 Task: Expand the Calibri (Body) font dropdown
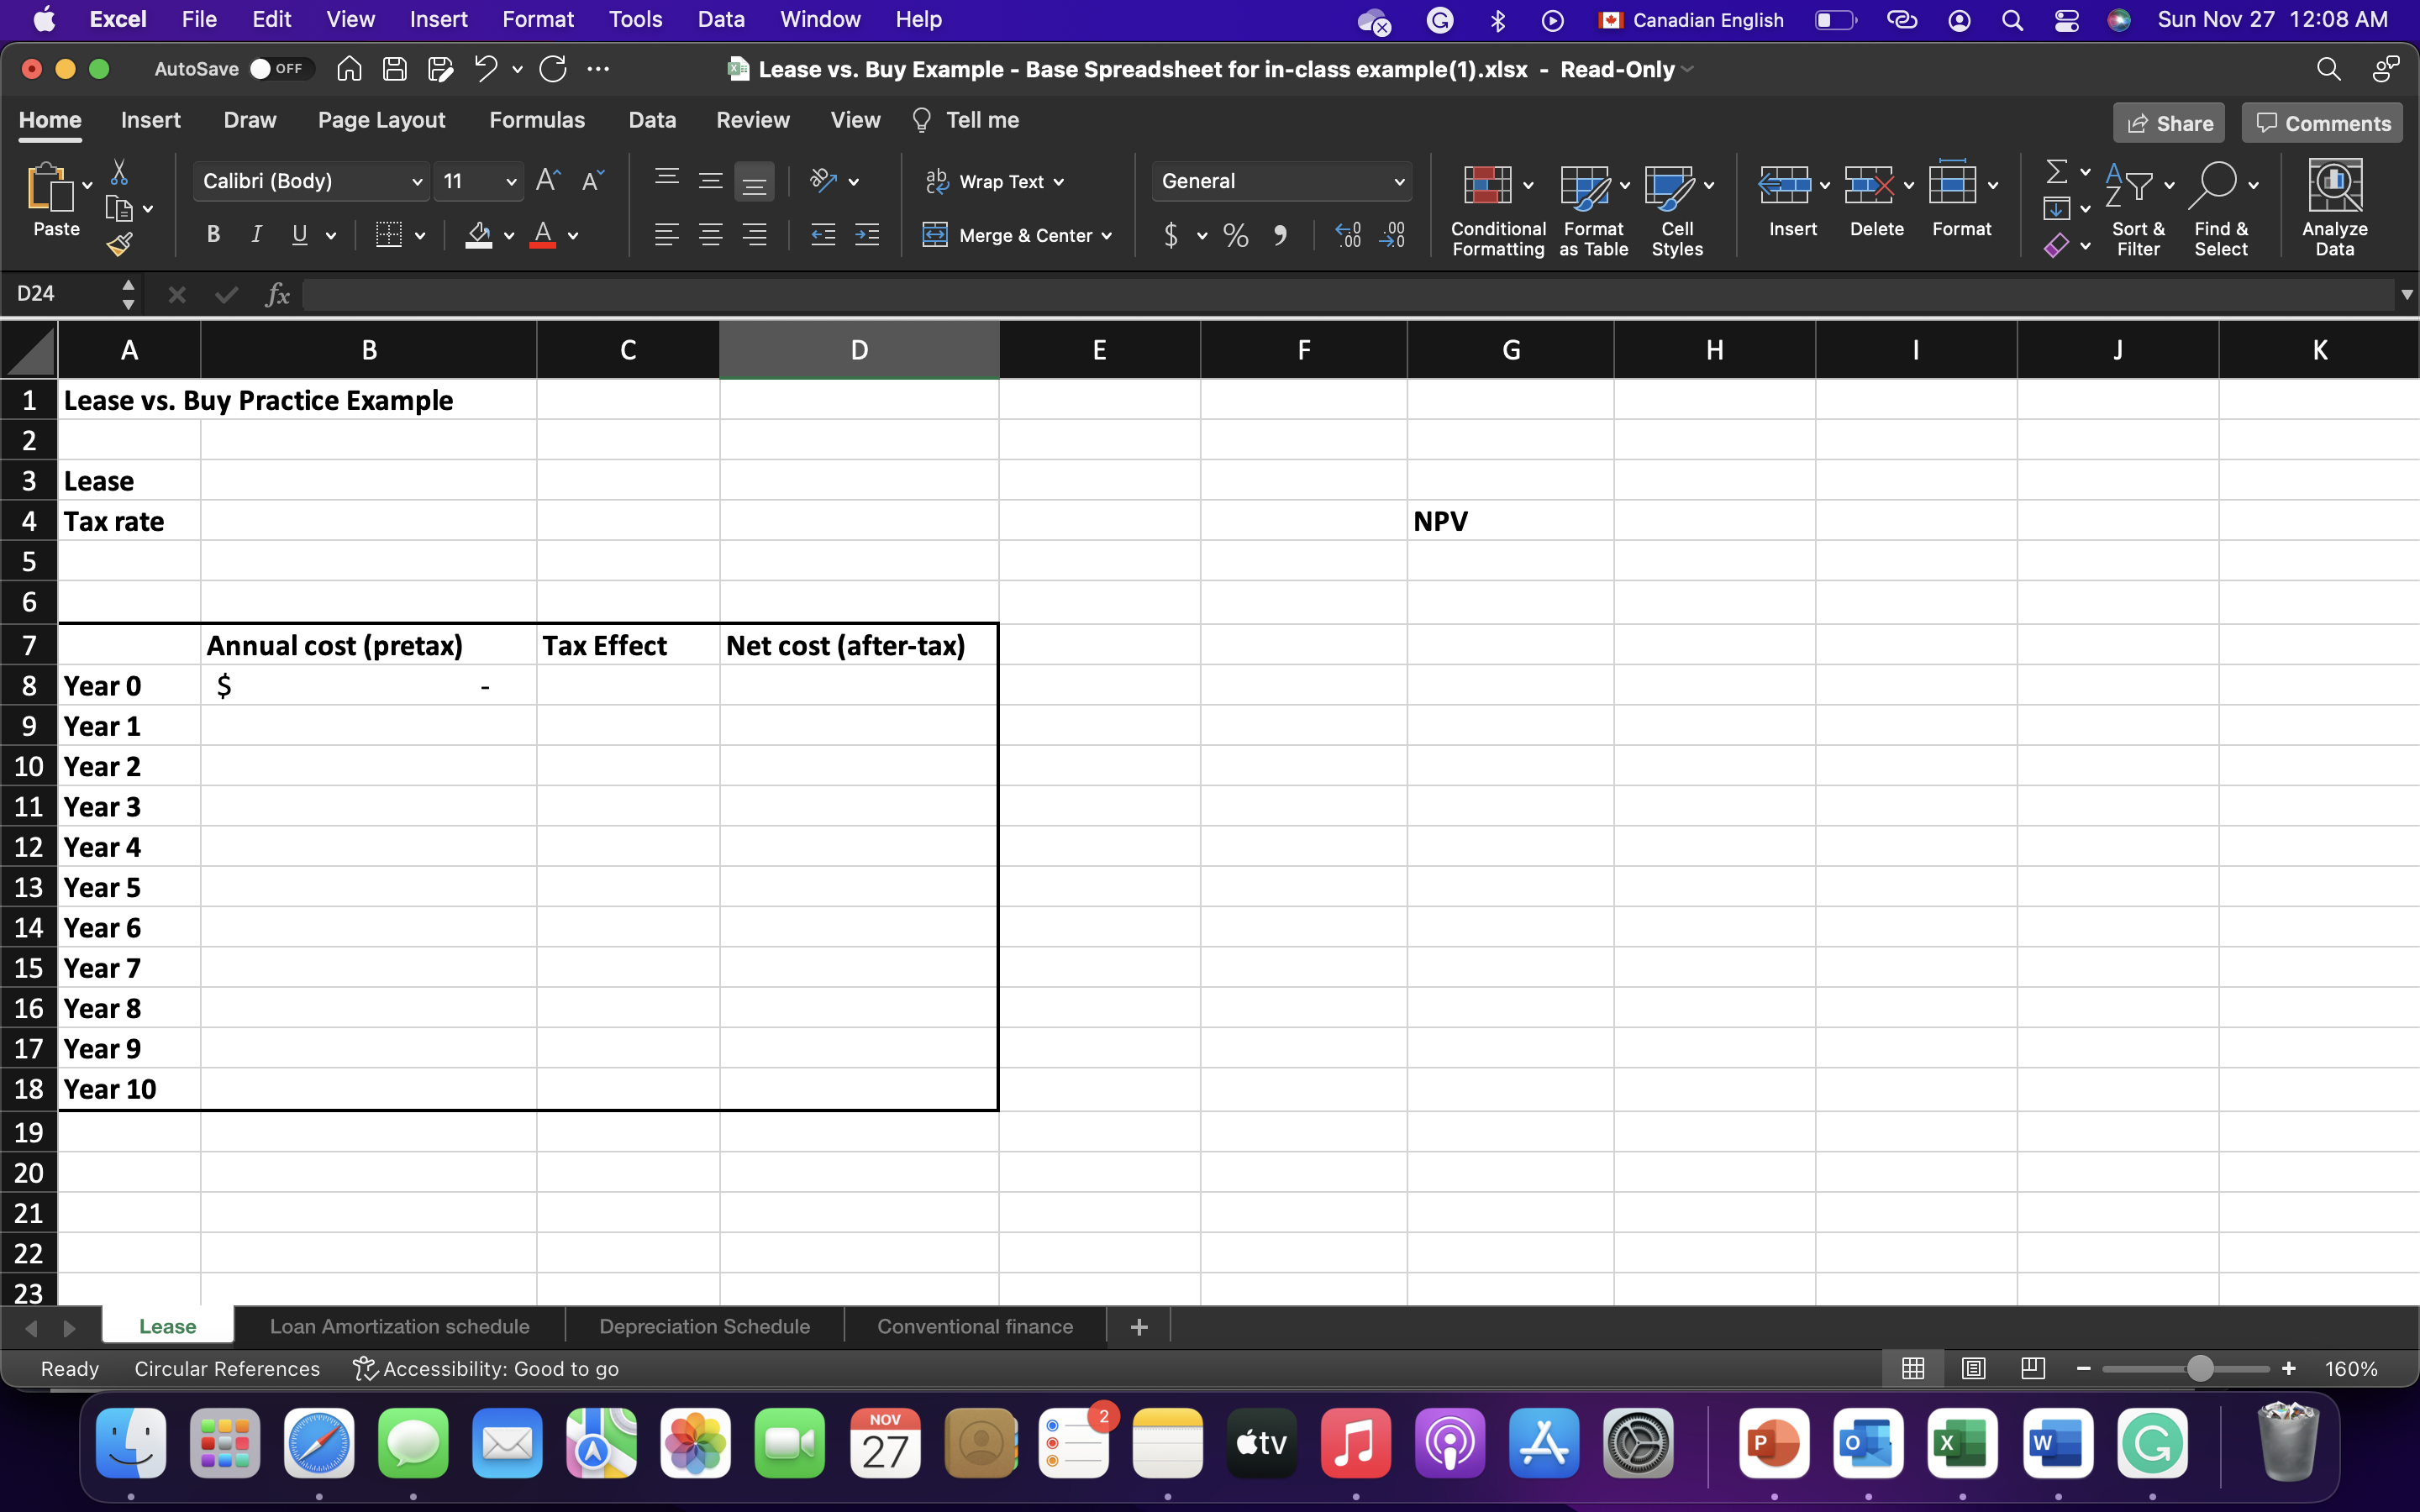click(x=416, y=182)
